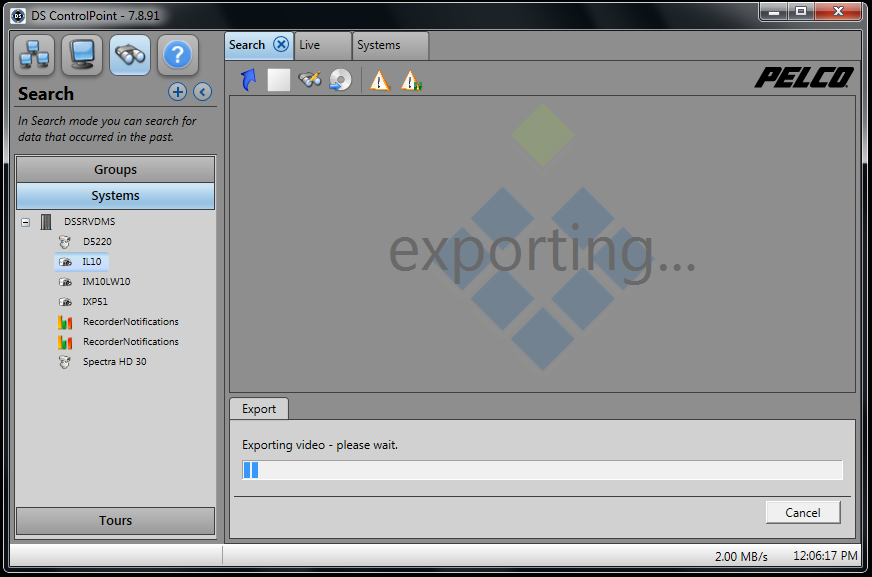Cancel the video export
Screen dimensions: 872x577
[802, 512]
